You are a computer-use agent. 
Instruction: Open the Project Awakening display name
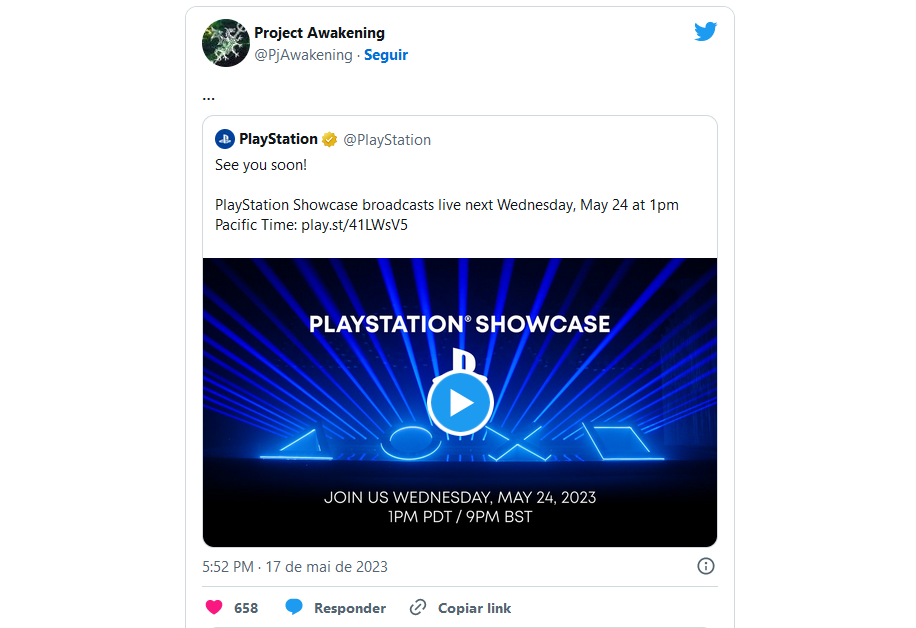click(x=319, y=33)
